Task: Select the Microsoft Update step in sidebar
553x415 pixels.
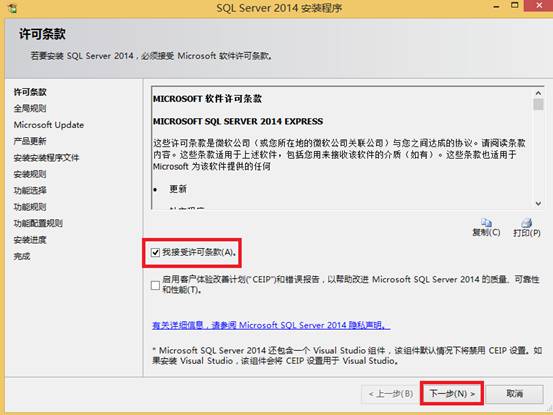Action: (49, 125)
